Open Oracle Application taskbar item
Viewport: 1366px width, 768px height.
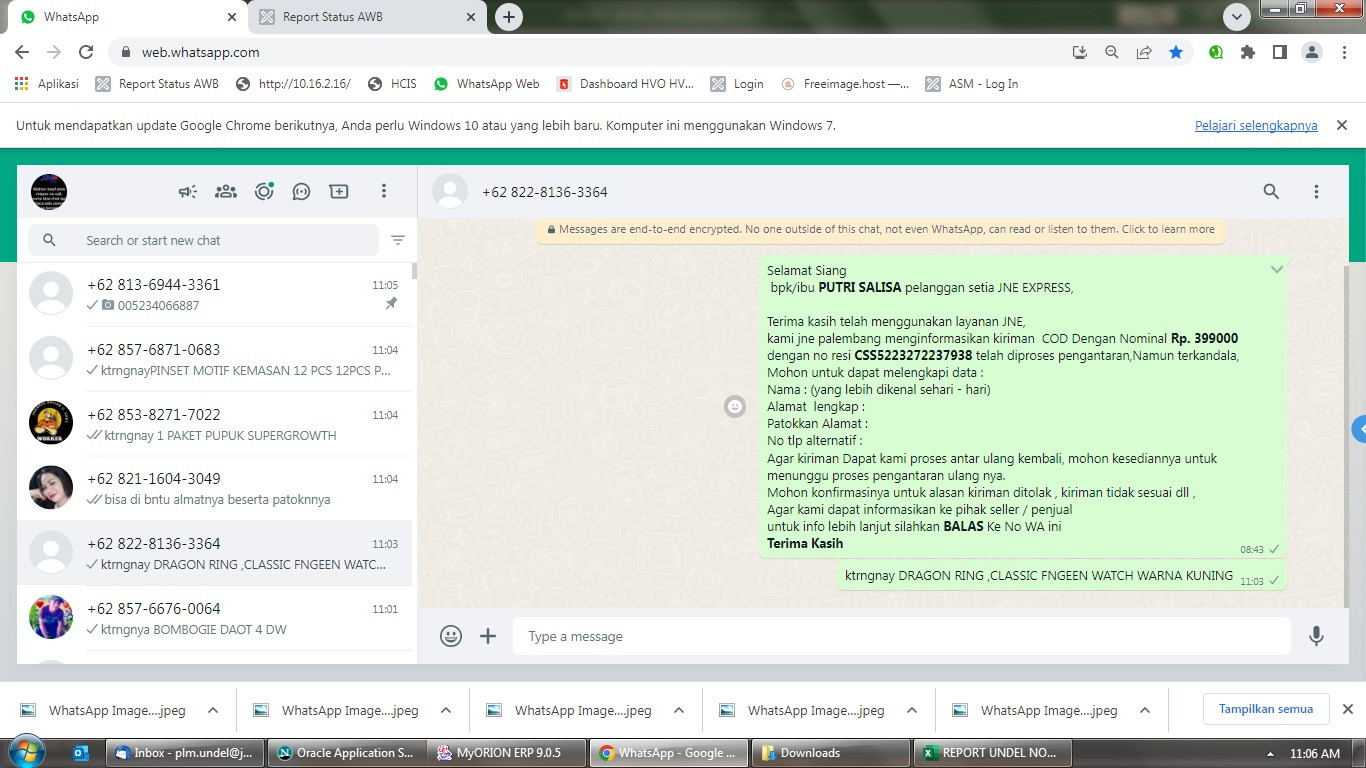click(347, 753)
